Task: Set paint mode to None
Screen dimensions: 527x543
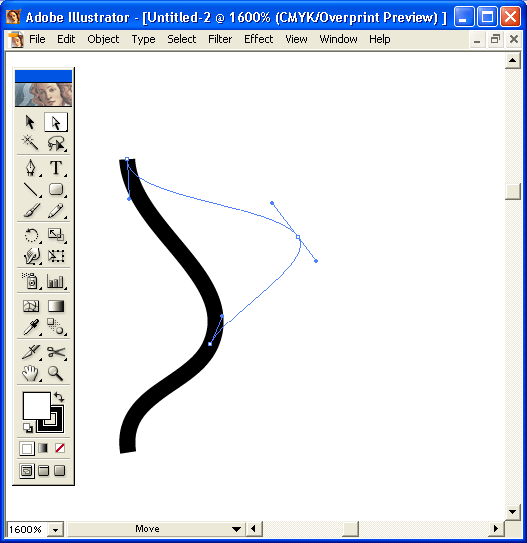Action: pos(60,448)
